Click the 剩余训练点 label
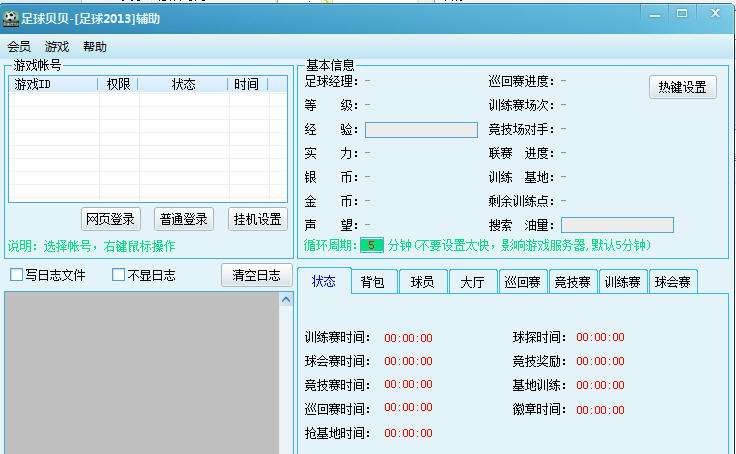 pos(521,201)
